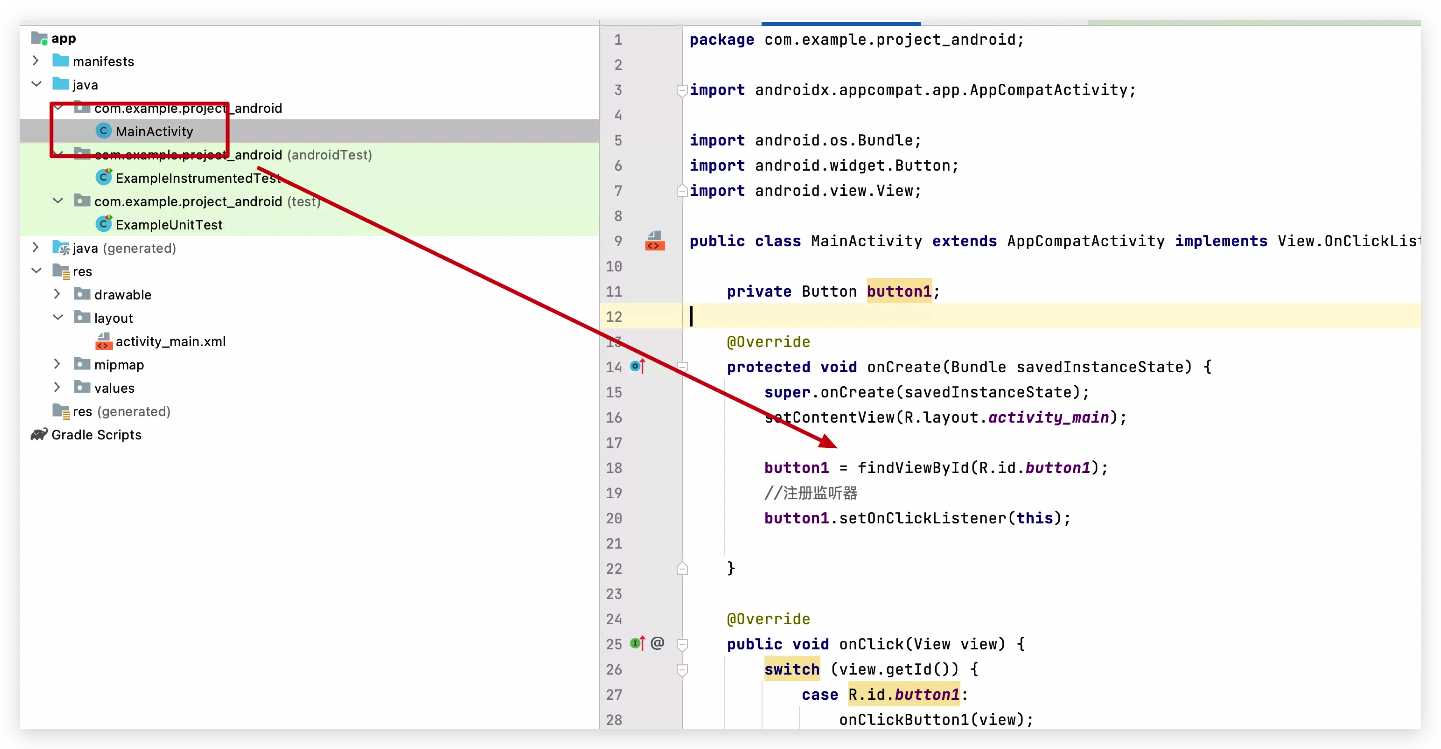1441x749 pixels.
Task: Expand the drawable folder chevron
Action: (x=58, y=294)
